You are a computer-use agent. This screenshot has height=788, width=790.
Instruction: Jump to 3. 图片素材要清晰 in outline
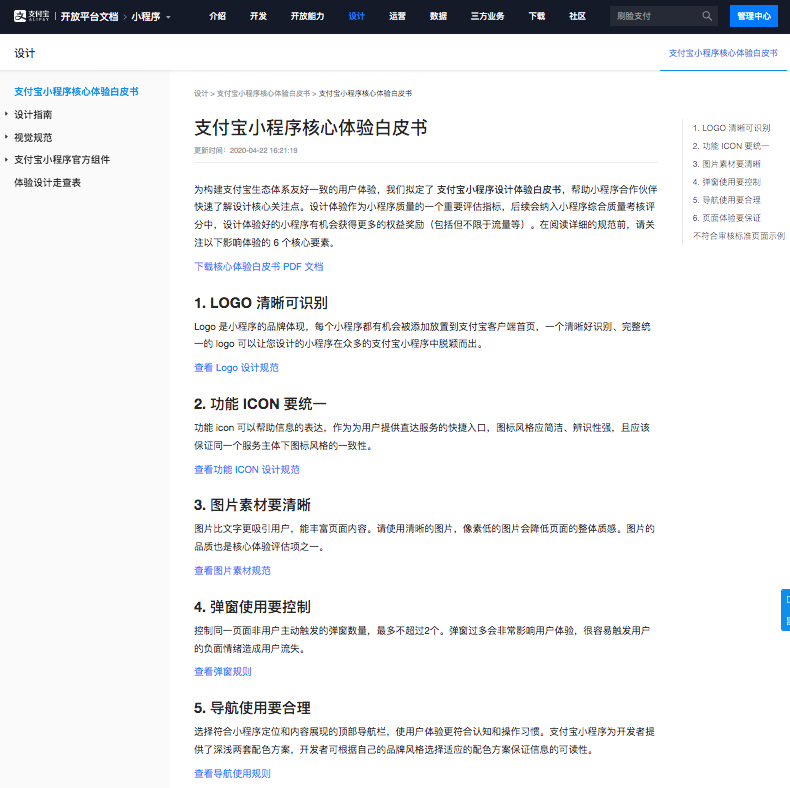727,164
